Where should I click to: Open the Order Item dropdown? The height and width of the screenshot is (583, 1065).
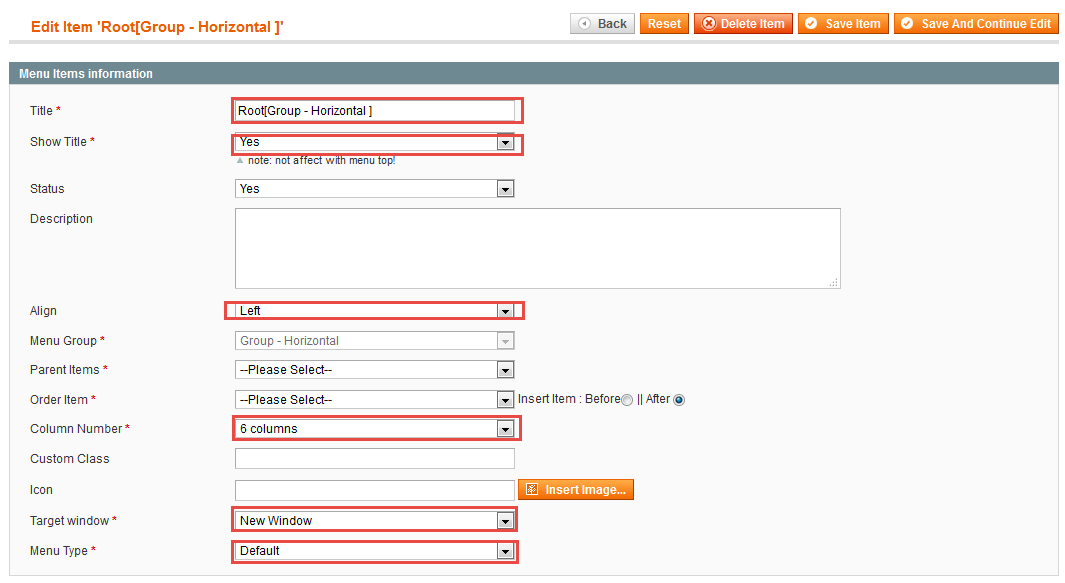click(374, 400)
